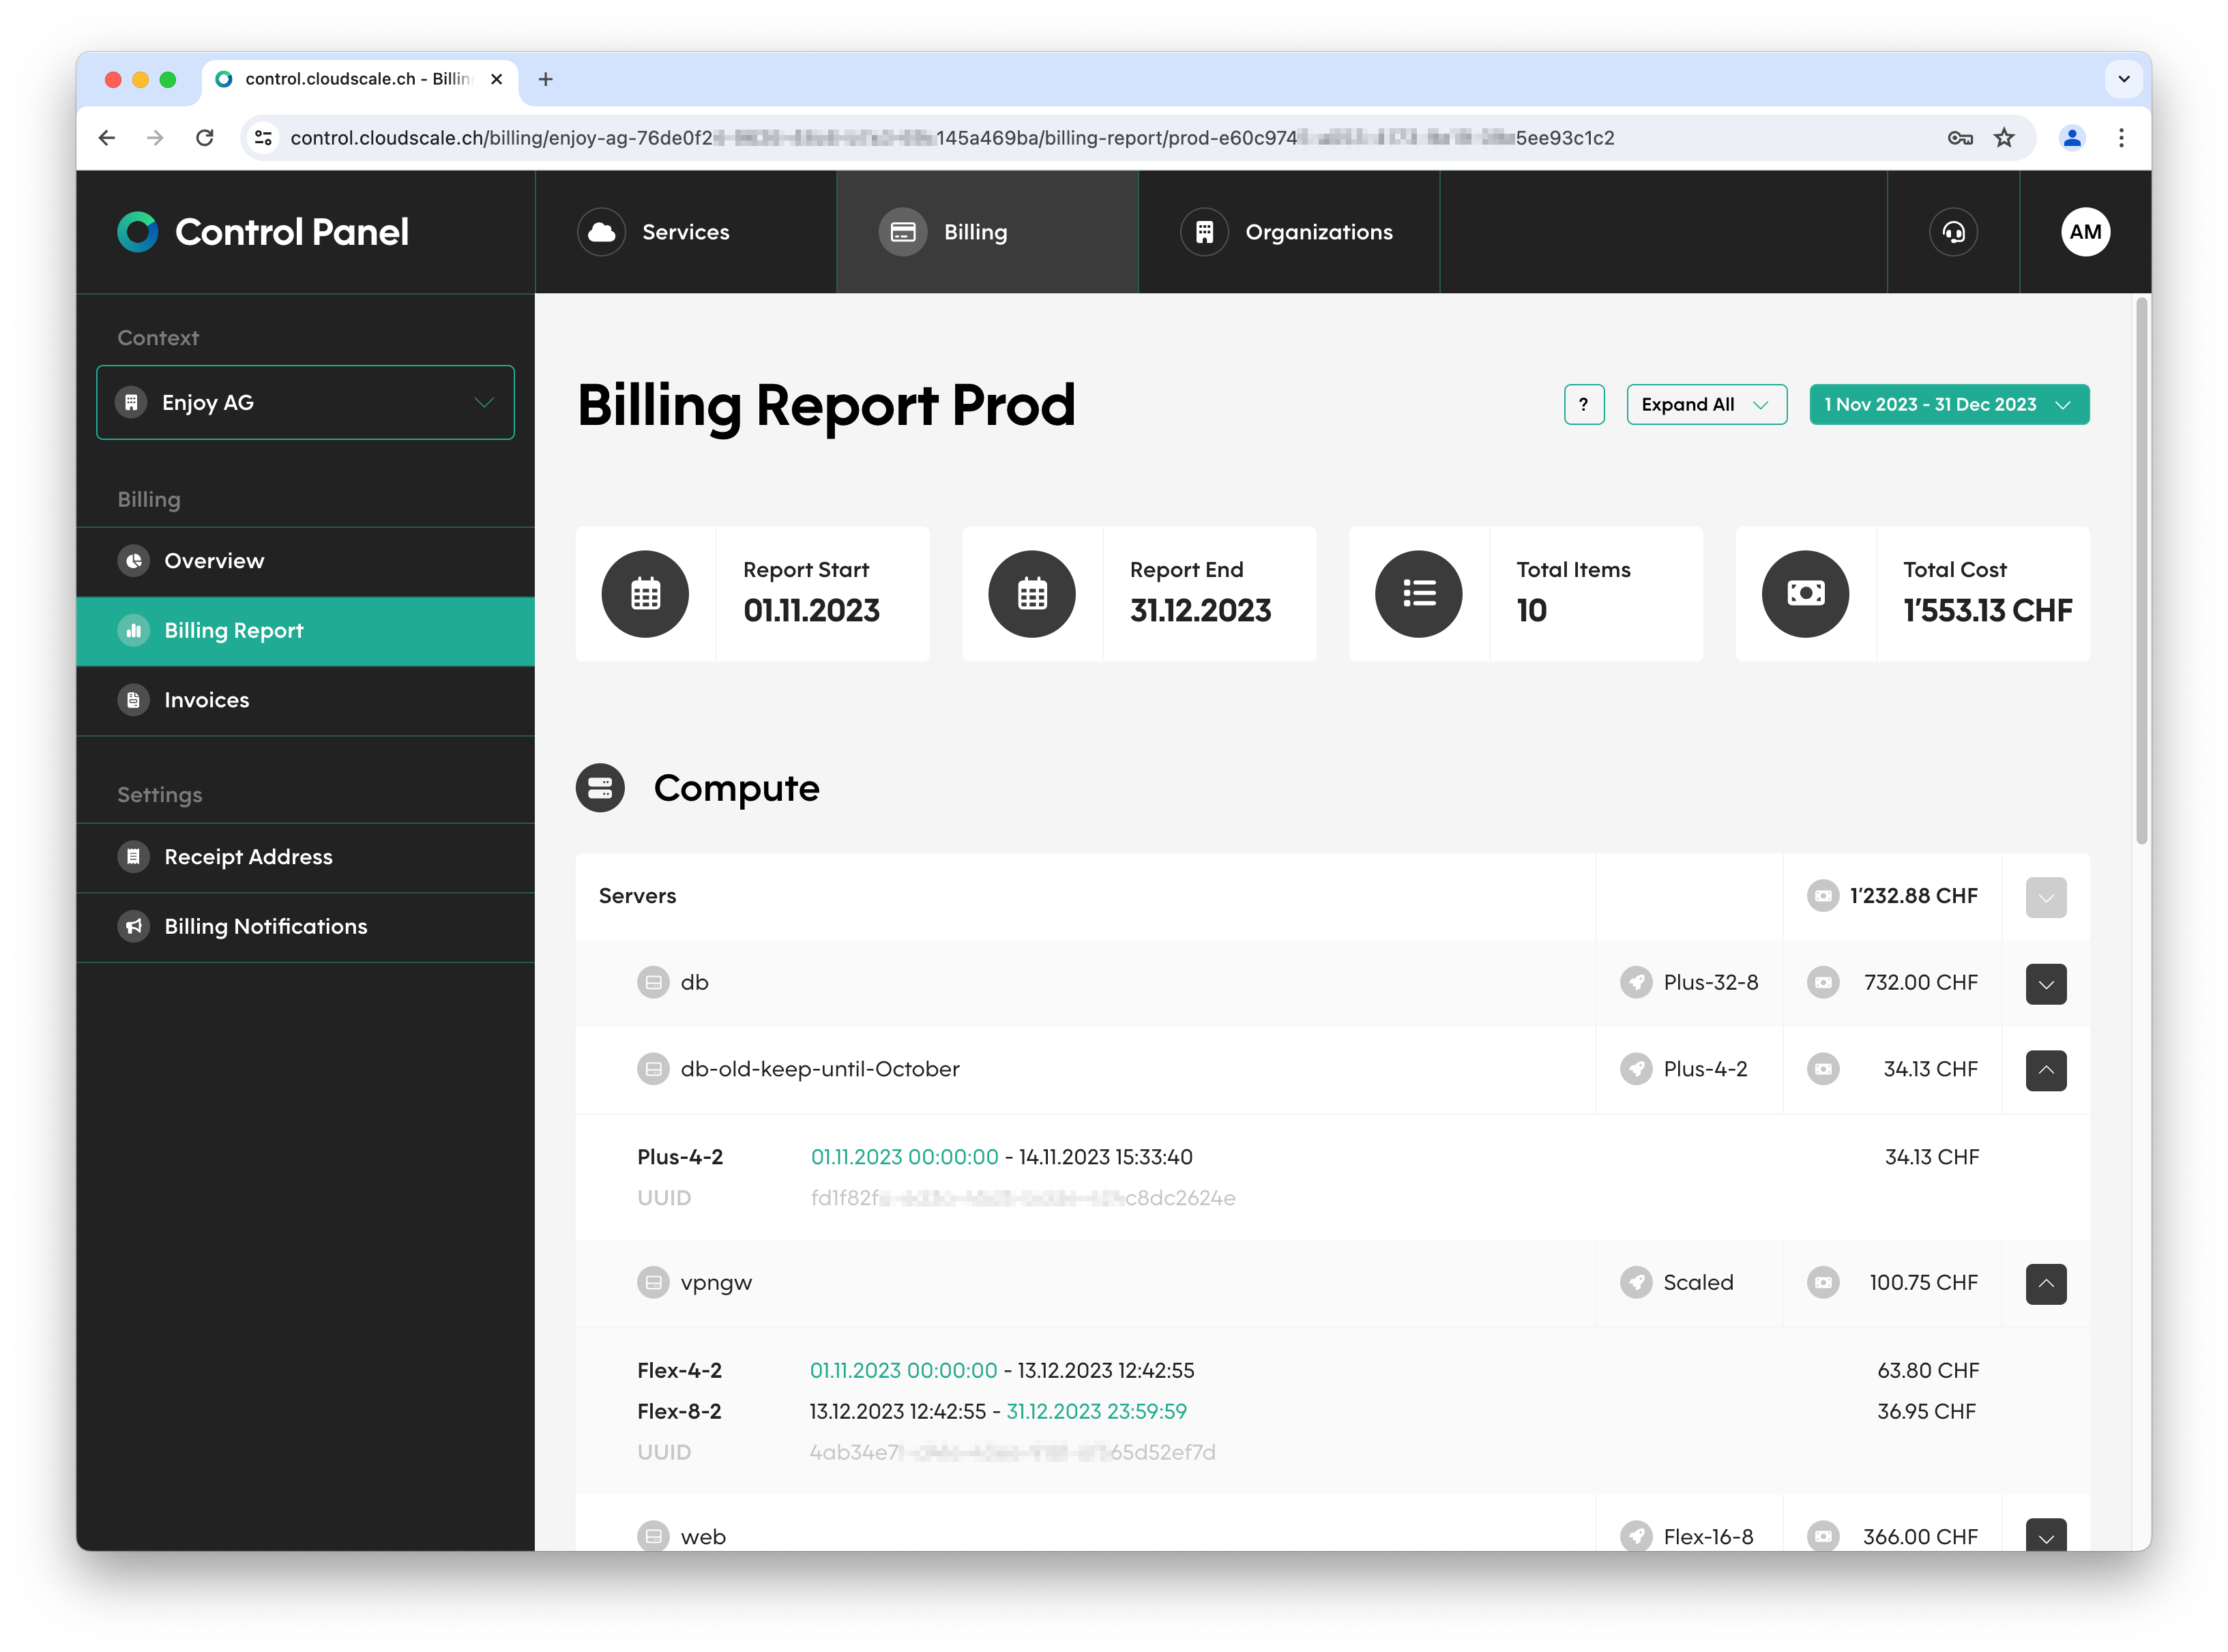Click Expand All button
This screenshot has height=1652, width=2228.
point(1701,404)
